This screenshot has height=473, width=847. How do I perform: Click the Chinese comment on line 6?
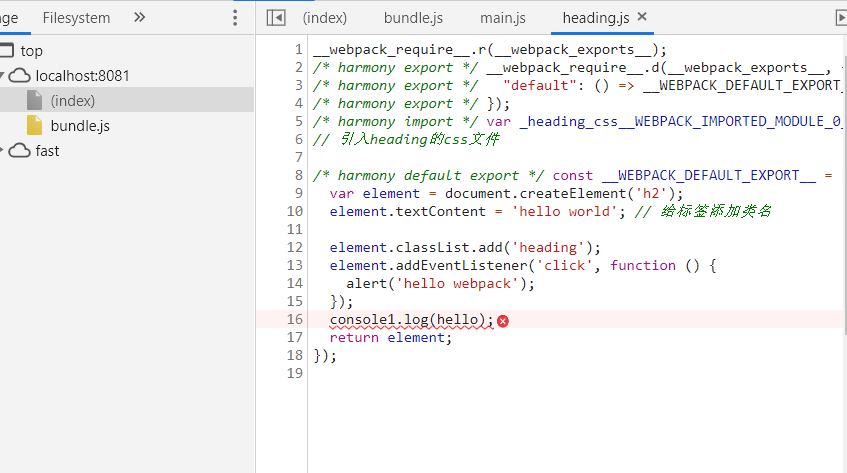406,139
